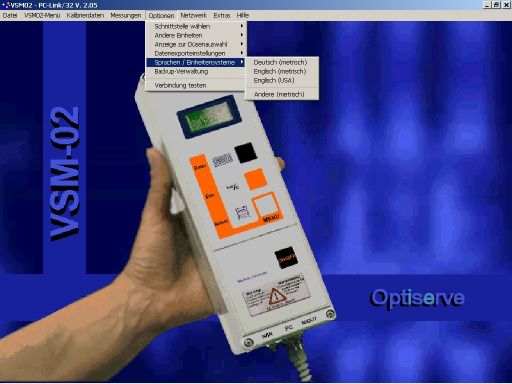512x384 pixels.
Task: Open the Netzwerk menu
Action: pyautogui.click(x=194, y=15)
